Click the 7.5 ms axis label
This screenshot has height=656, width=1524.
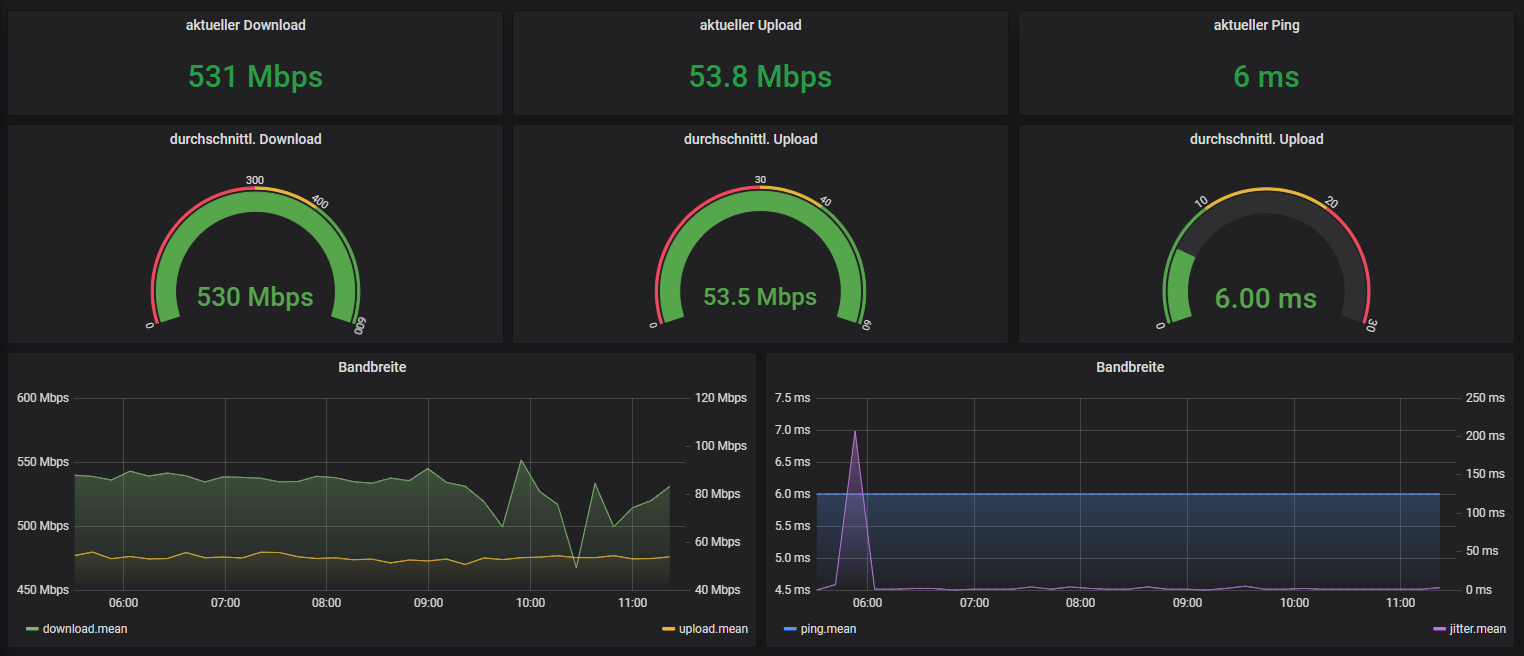pyautogui.click(x=793, y=398)
